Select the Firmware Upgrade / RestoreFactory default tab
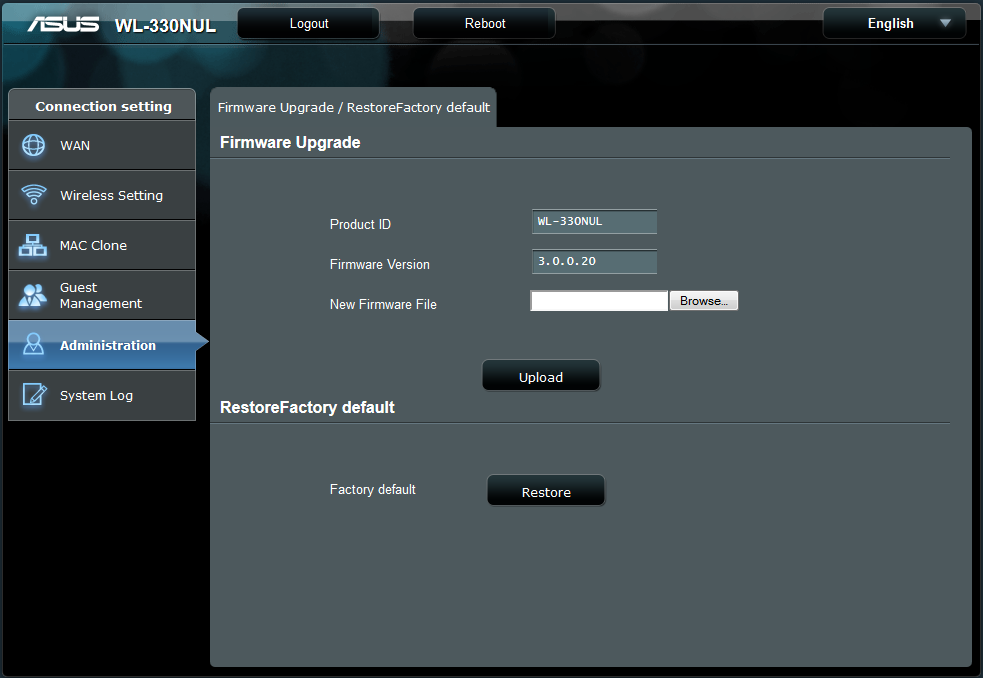 point(353,107)
